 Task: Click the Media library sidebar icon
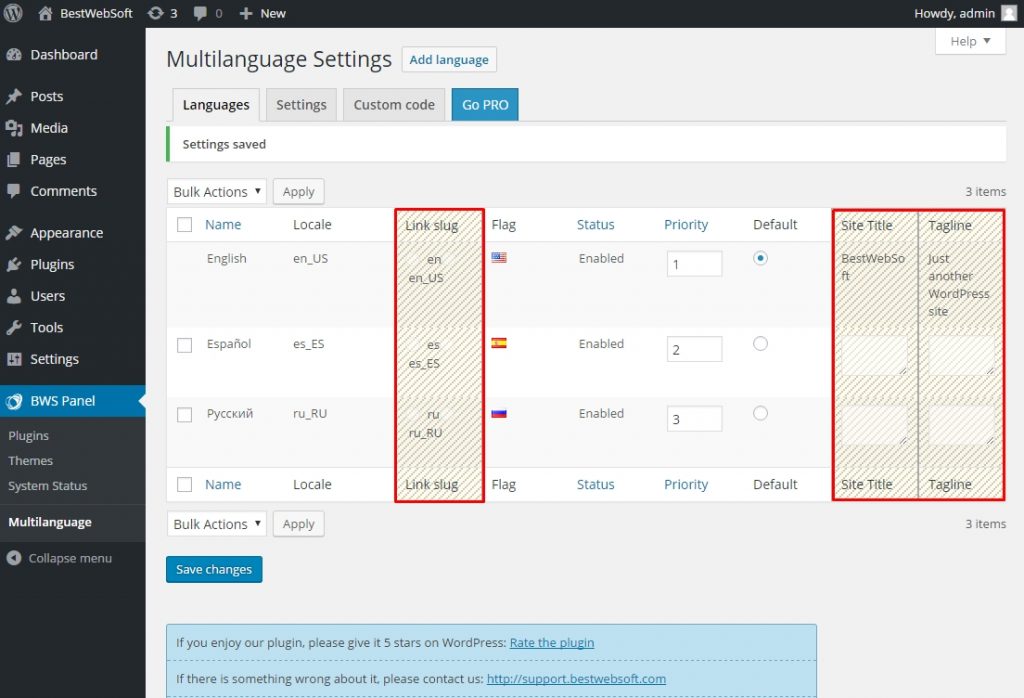12,128
